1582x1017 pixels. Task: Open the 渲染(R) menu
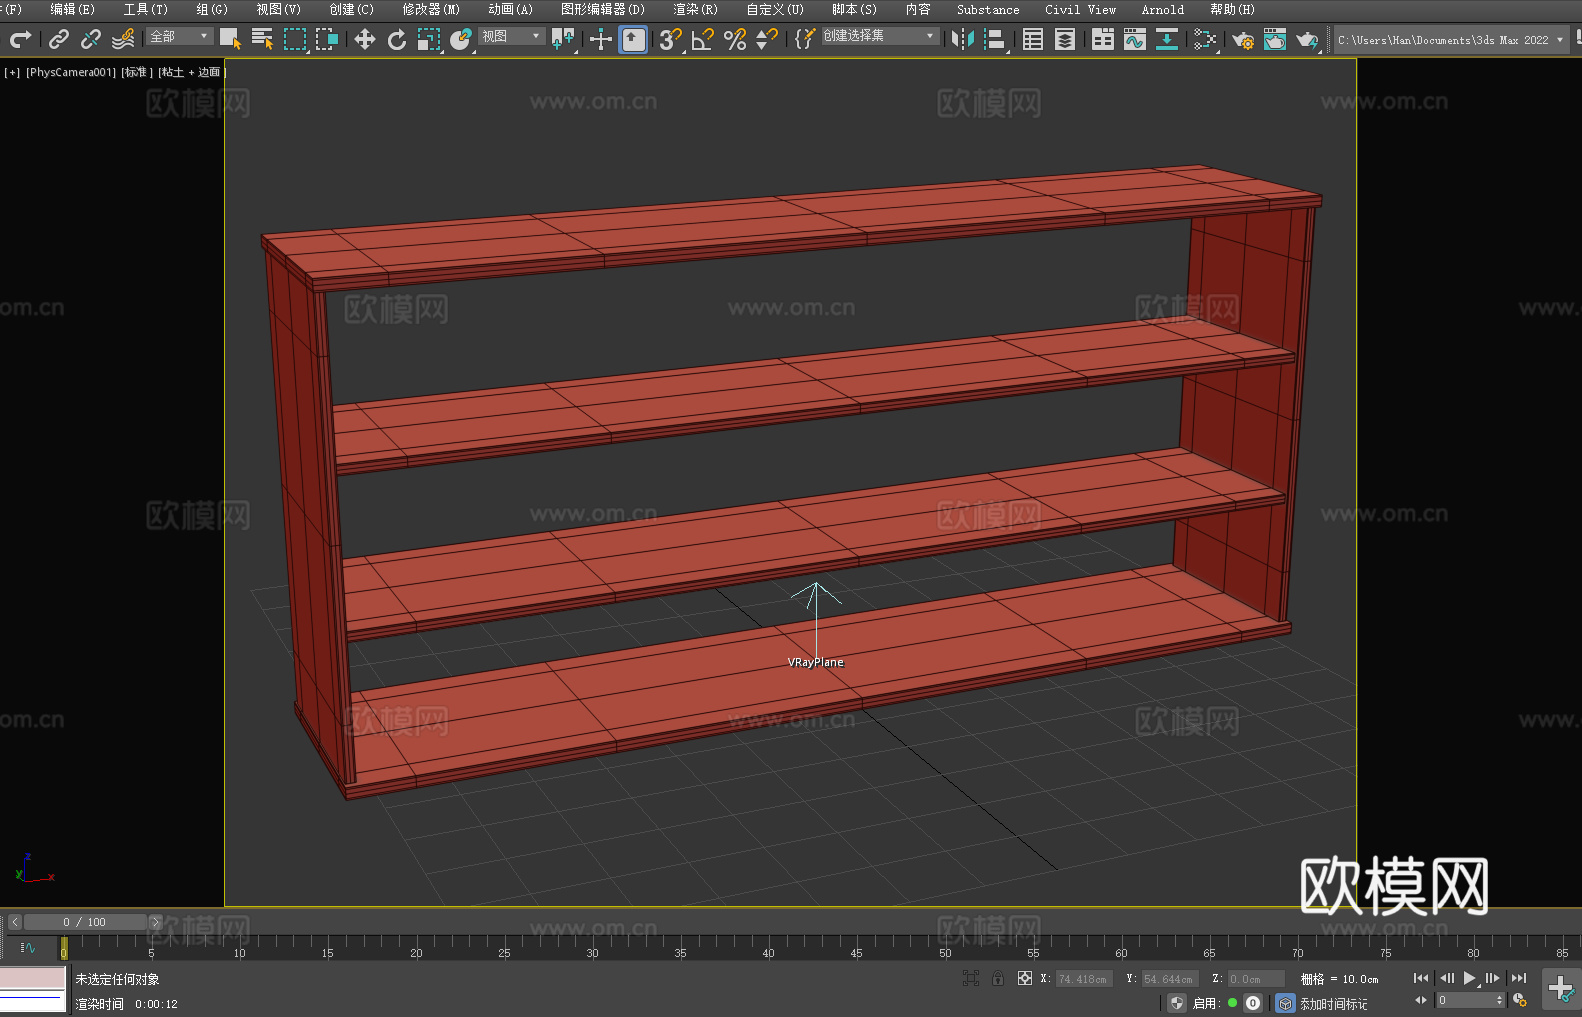[x=695, y=9]
